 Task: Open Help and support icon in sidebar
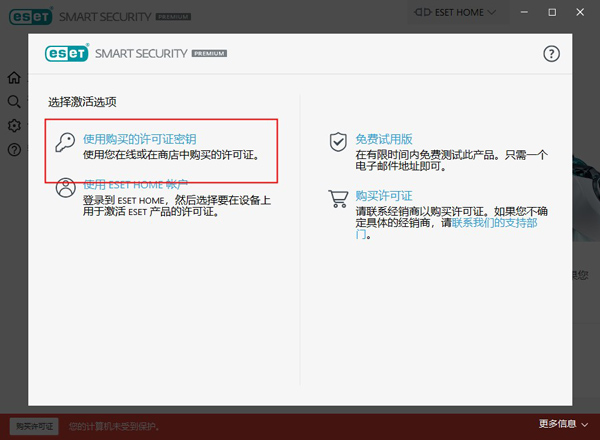pyautogui.click(x=14, y=150)
